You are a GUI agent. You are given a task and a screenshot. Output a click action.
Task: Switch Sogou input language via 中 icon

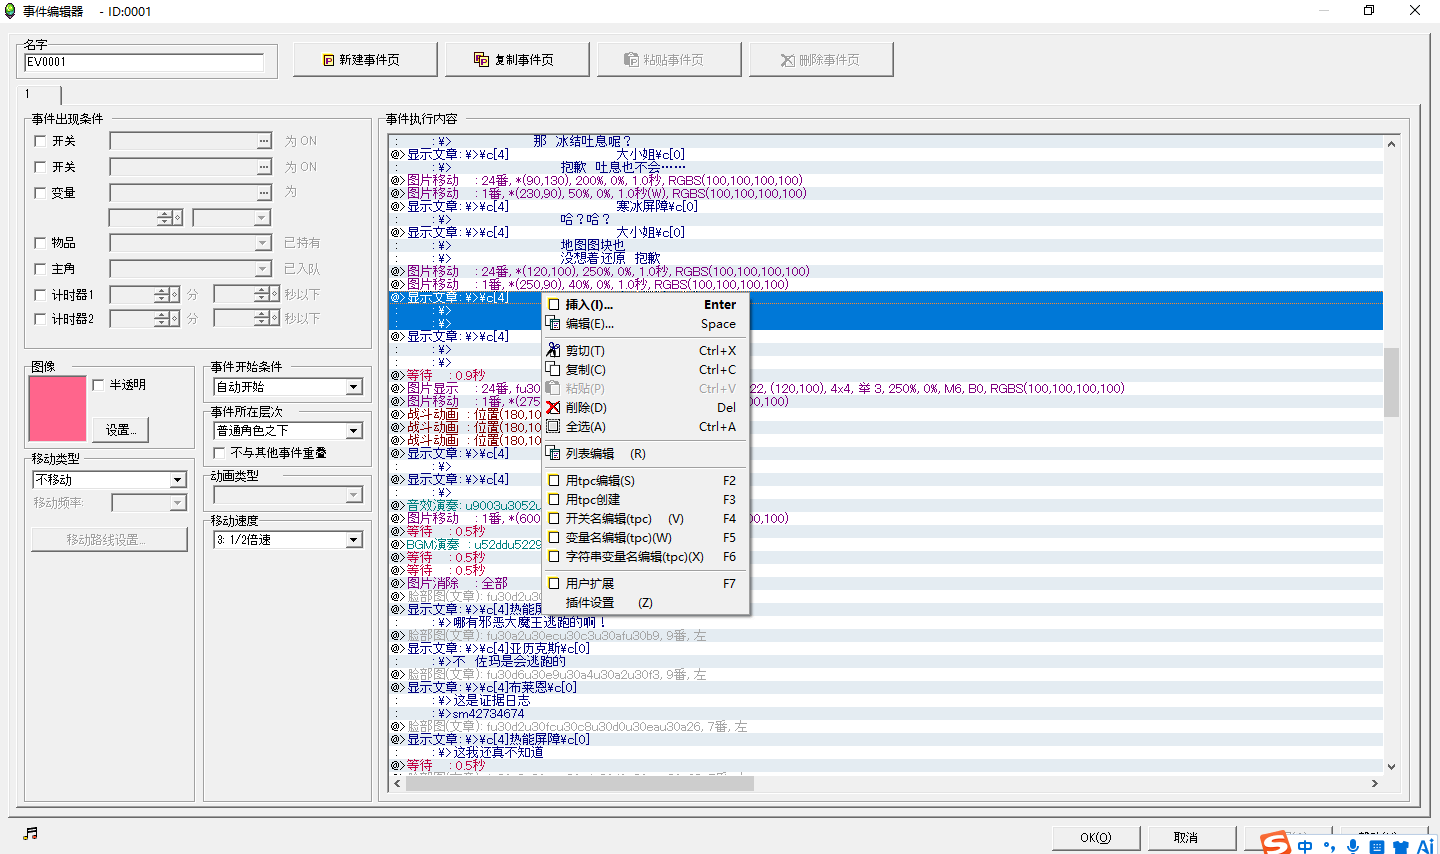1305,846
